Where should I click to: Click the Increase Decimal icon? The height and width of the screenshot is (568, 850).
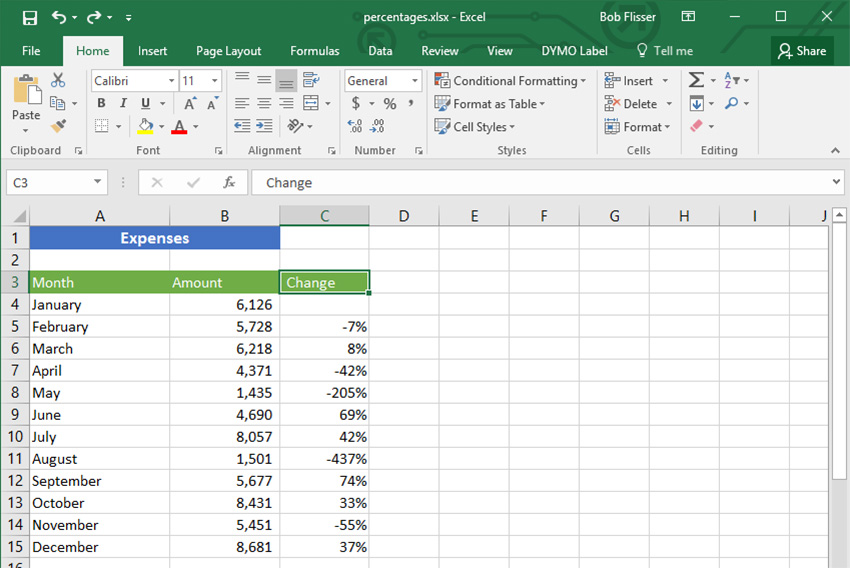(355, 126)
